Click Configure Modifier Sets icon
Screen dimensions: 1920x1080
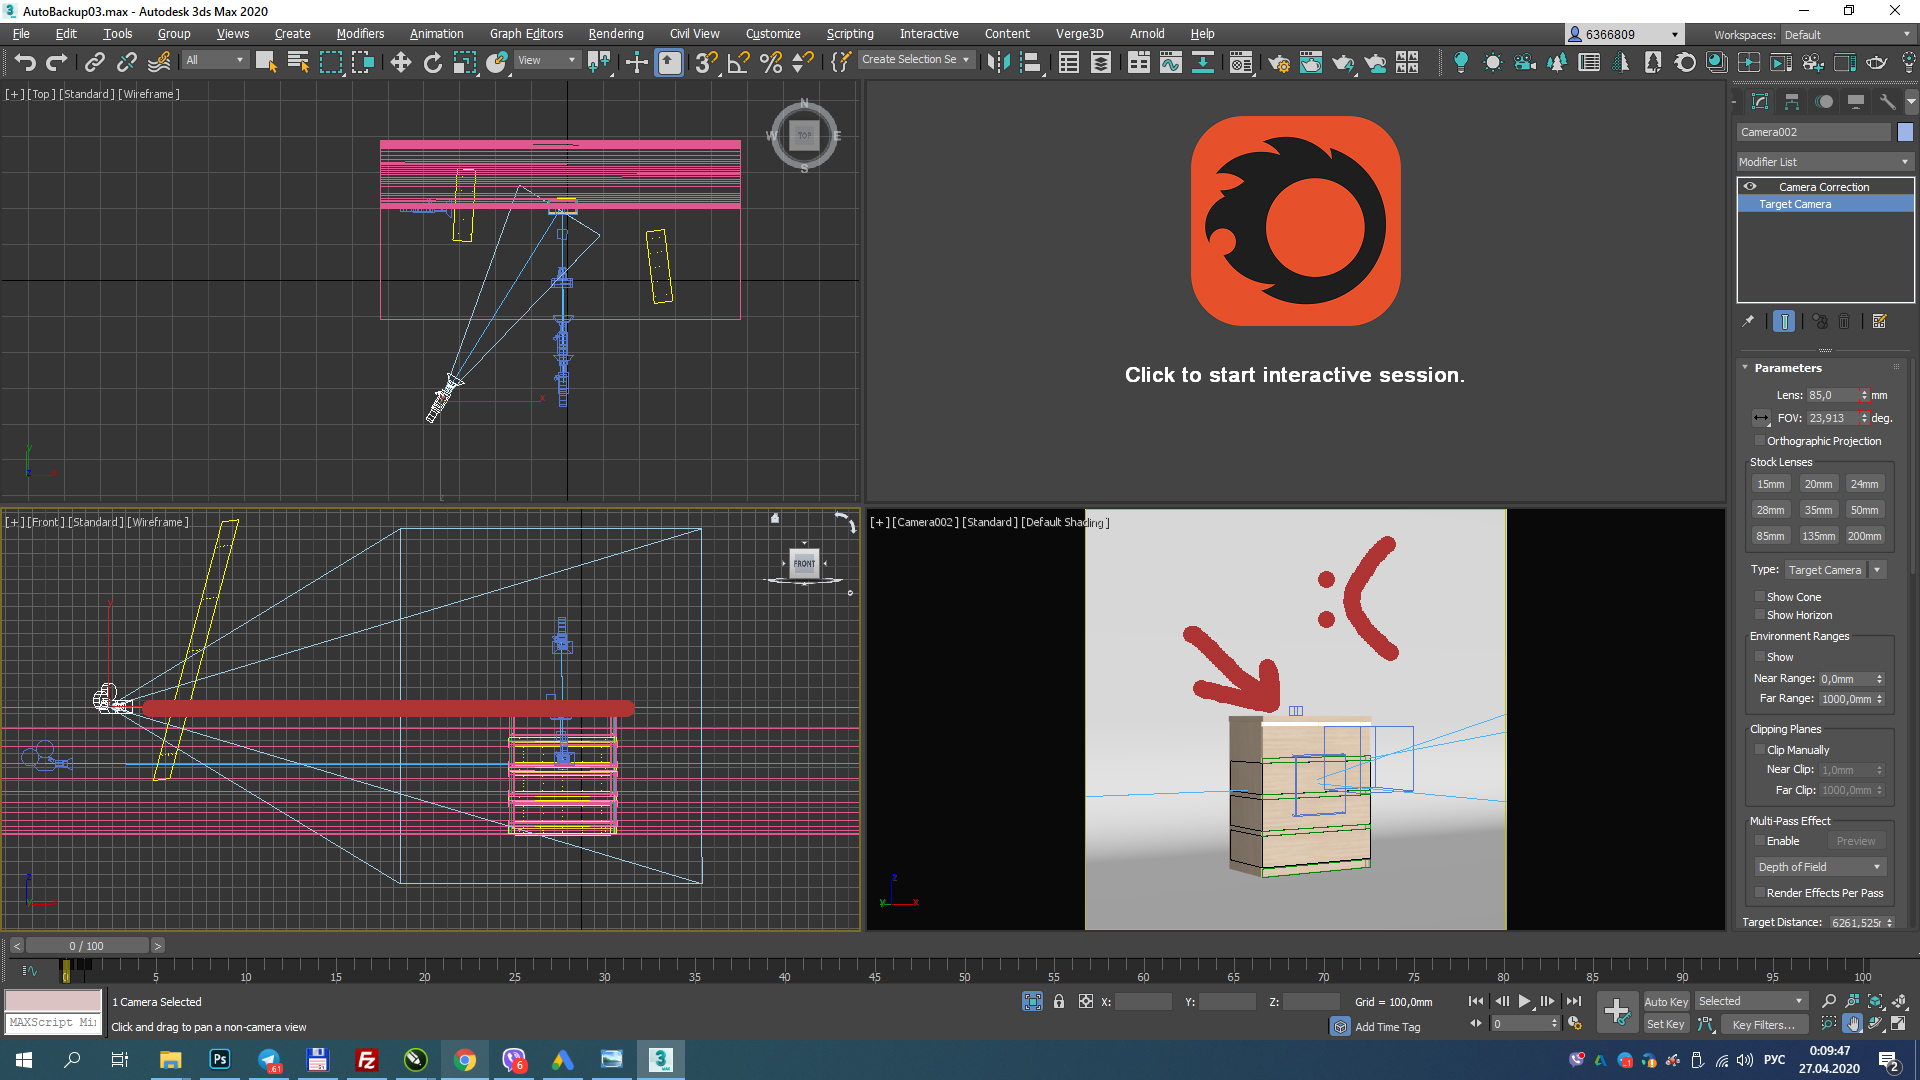pyautogui.click(x=1879, y=321)
